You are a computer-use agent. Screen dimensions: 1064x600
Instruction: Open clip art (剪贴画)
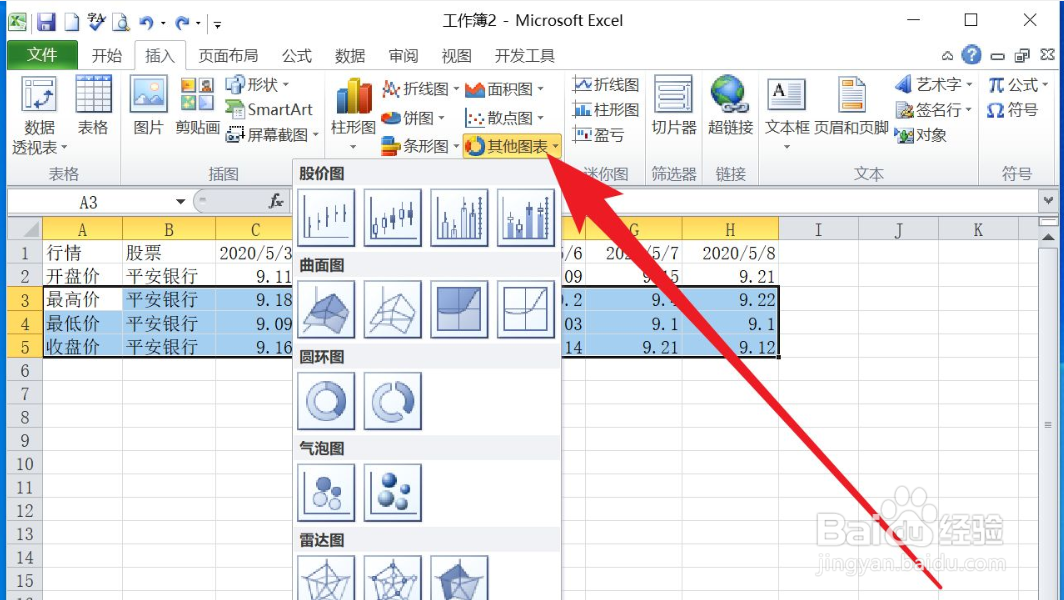point(197,106)
